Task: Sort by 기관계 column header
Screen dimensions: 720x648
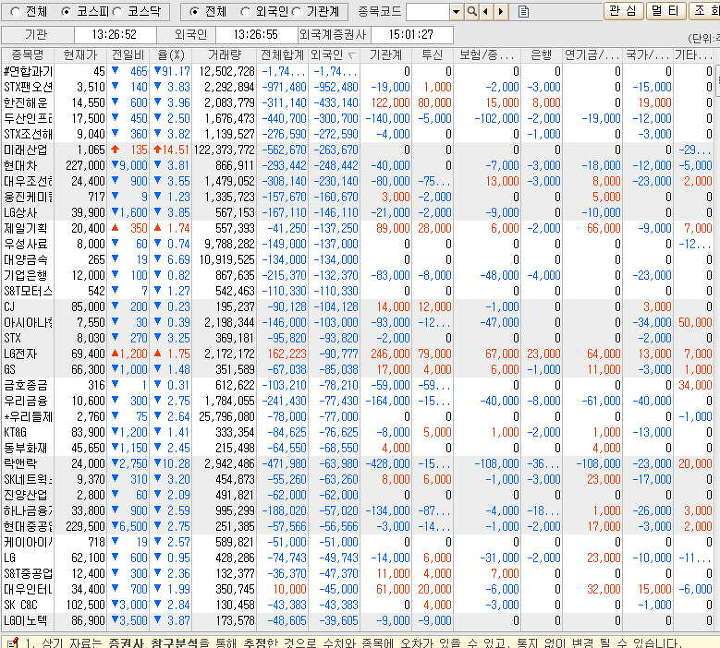Action: [386, 56]
